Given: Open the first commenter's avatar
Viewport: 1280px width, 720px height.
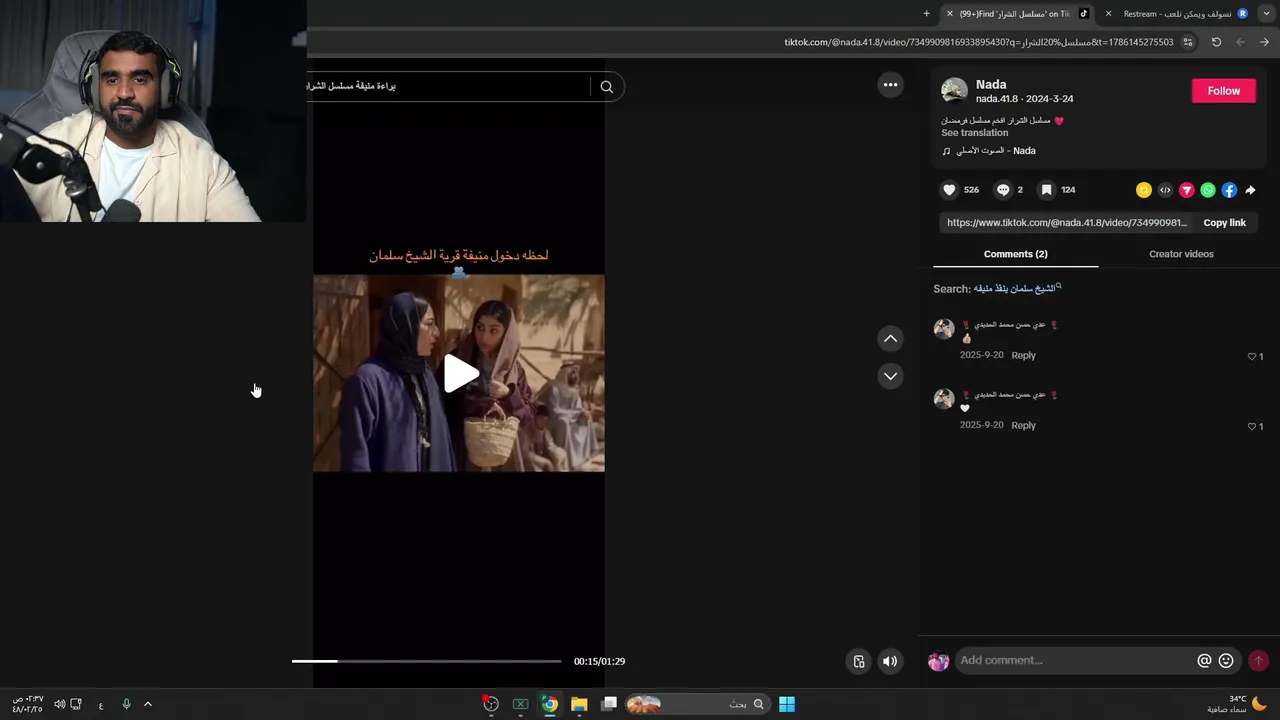Looking at the screenshot, I should tap(944, 329).
